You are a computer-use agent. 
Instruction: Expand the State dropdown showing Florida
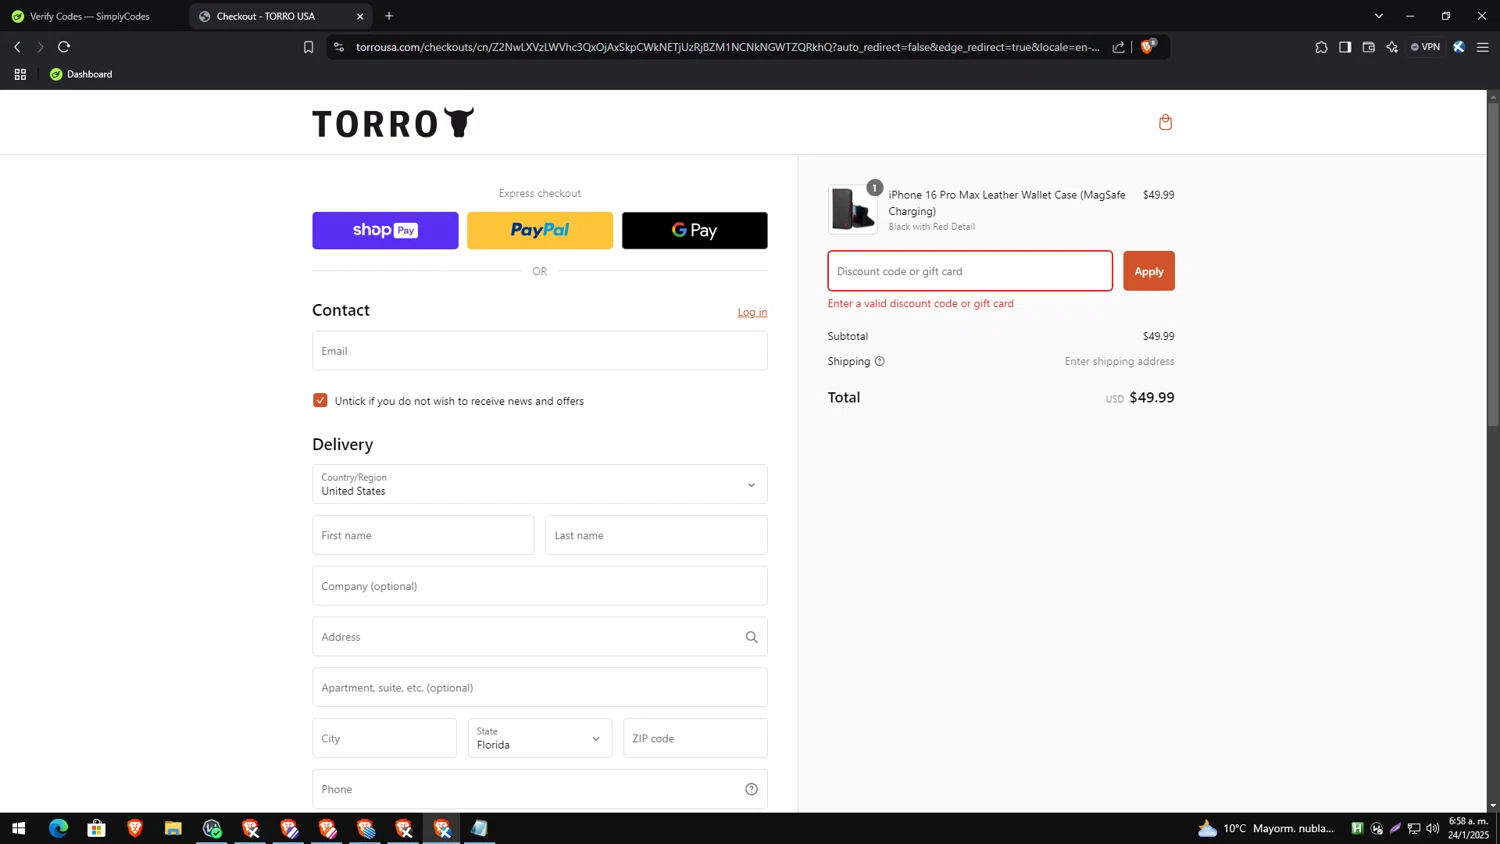click(540, 738)
